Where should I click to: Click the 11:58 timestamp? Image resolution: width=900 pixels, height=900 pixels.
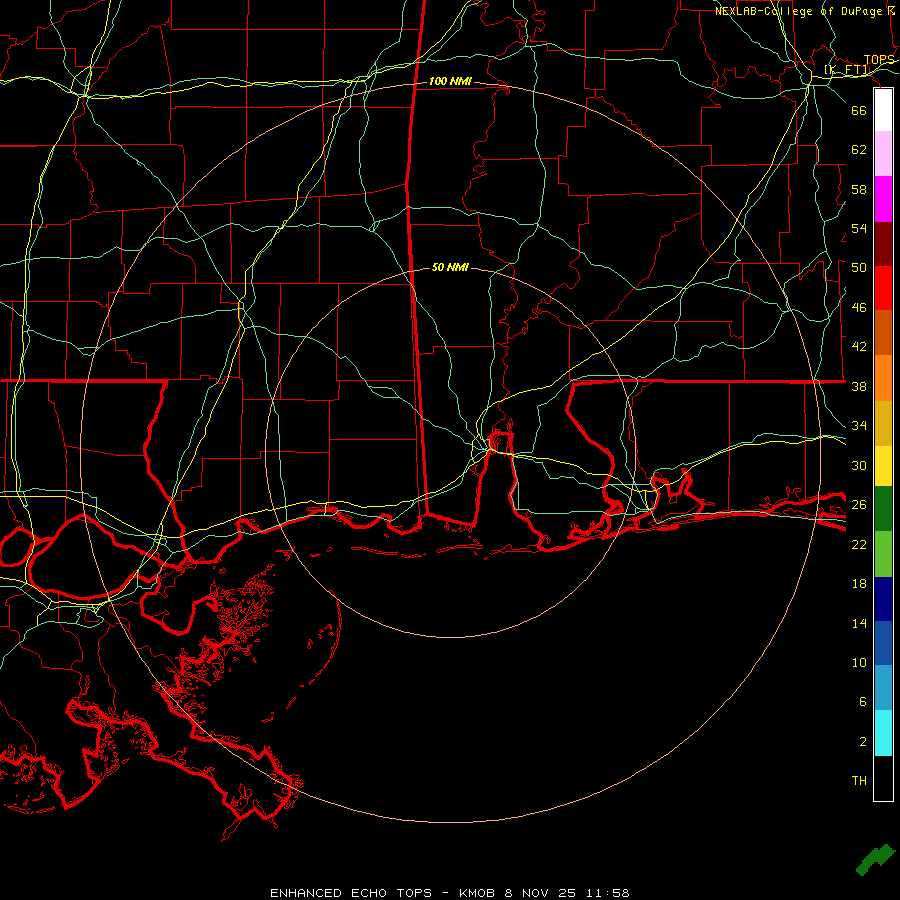click(608, 893)
